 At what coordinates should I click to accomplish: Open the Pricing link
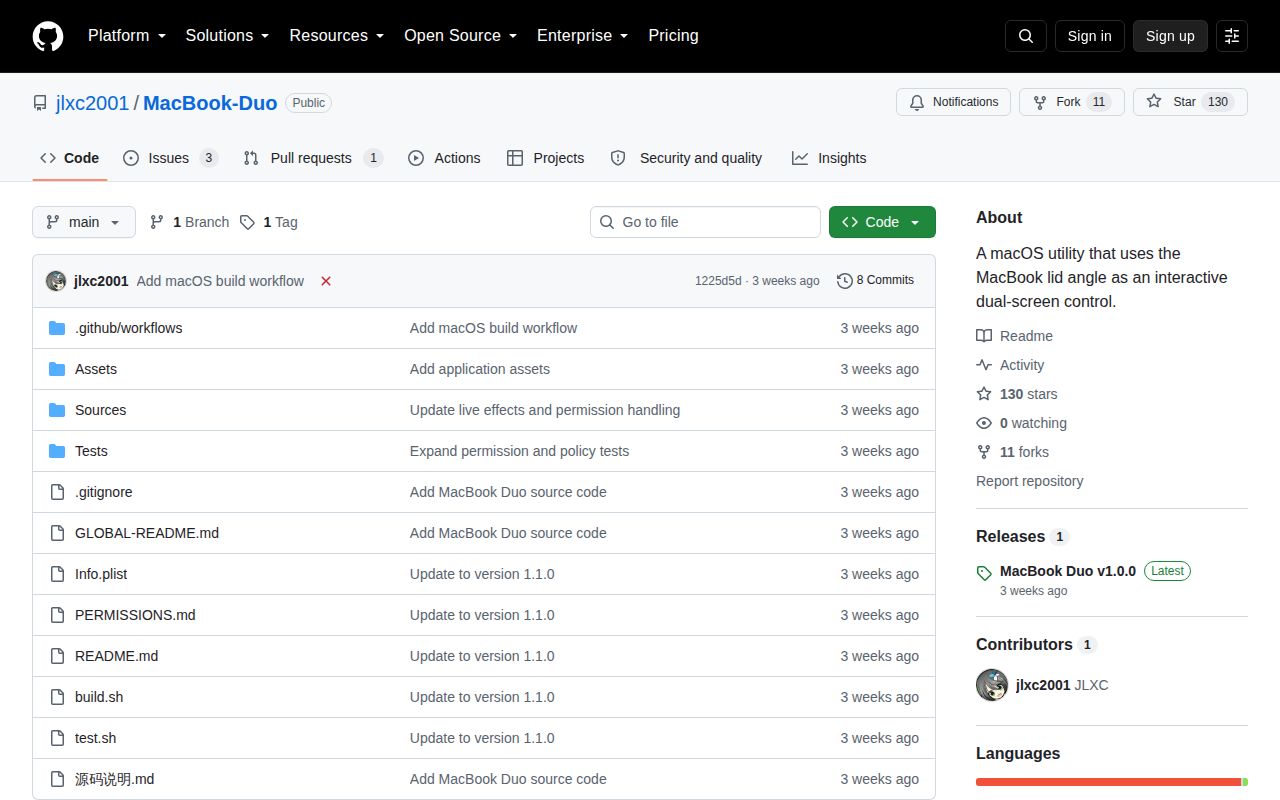coord(673,36)
